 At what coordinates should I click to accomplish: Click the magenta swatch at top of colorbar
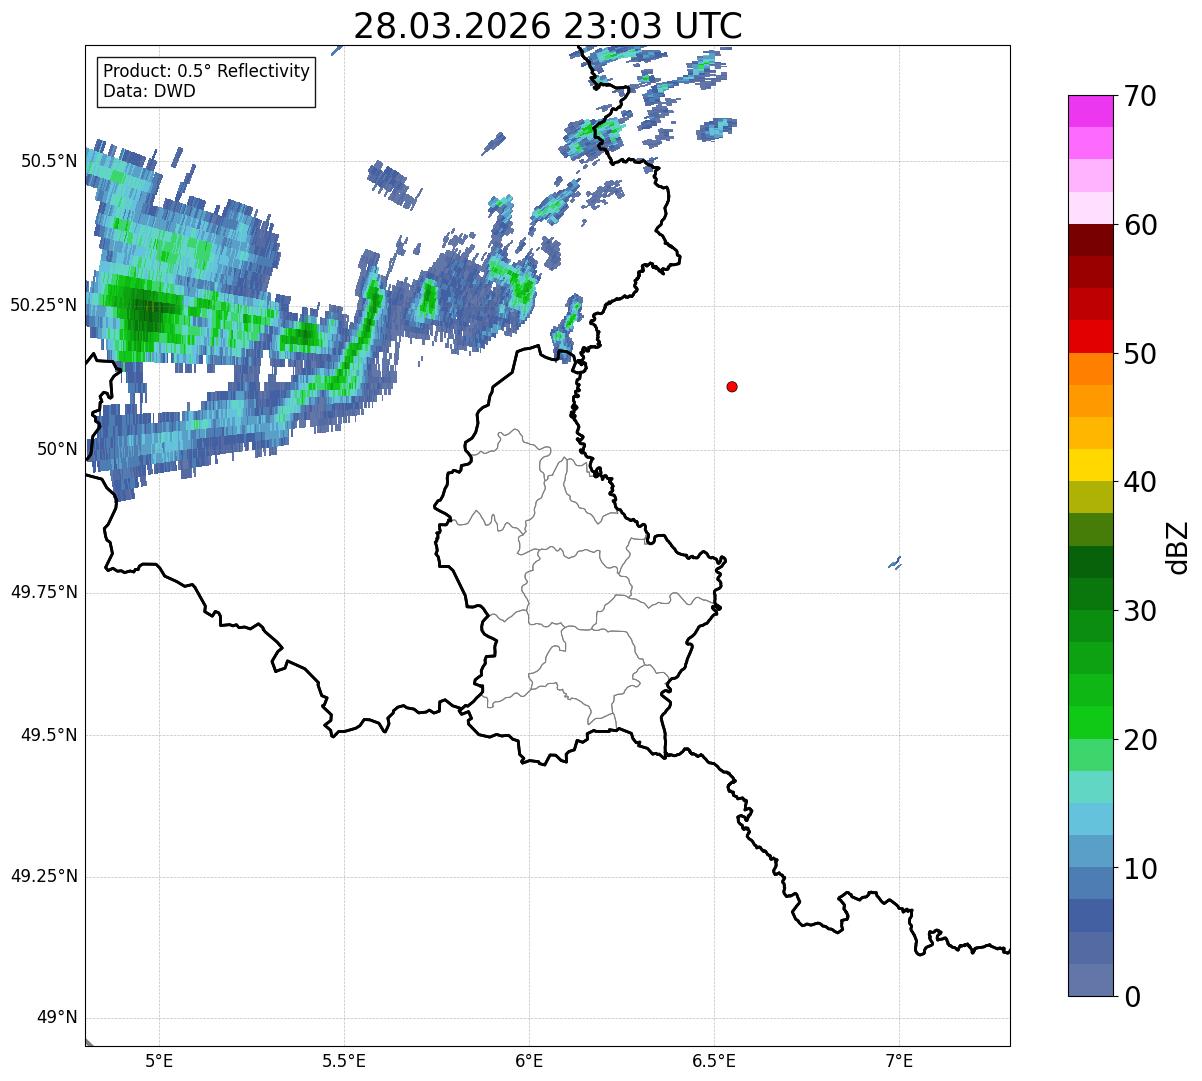[x=1091, y=111]
